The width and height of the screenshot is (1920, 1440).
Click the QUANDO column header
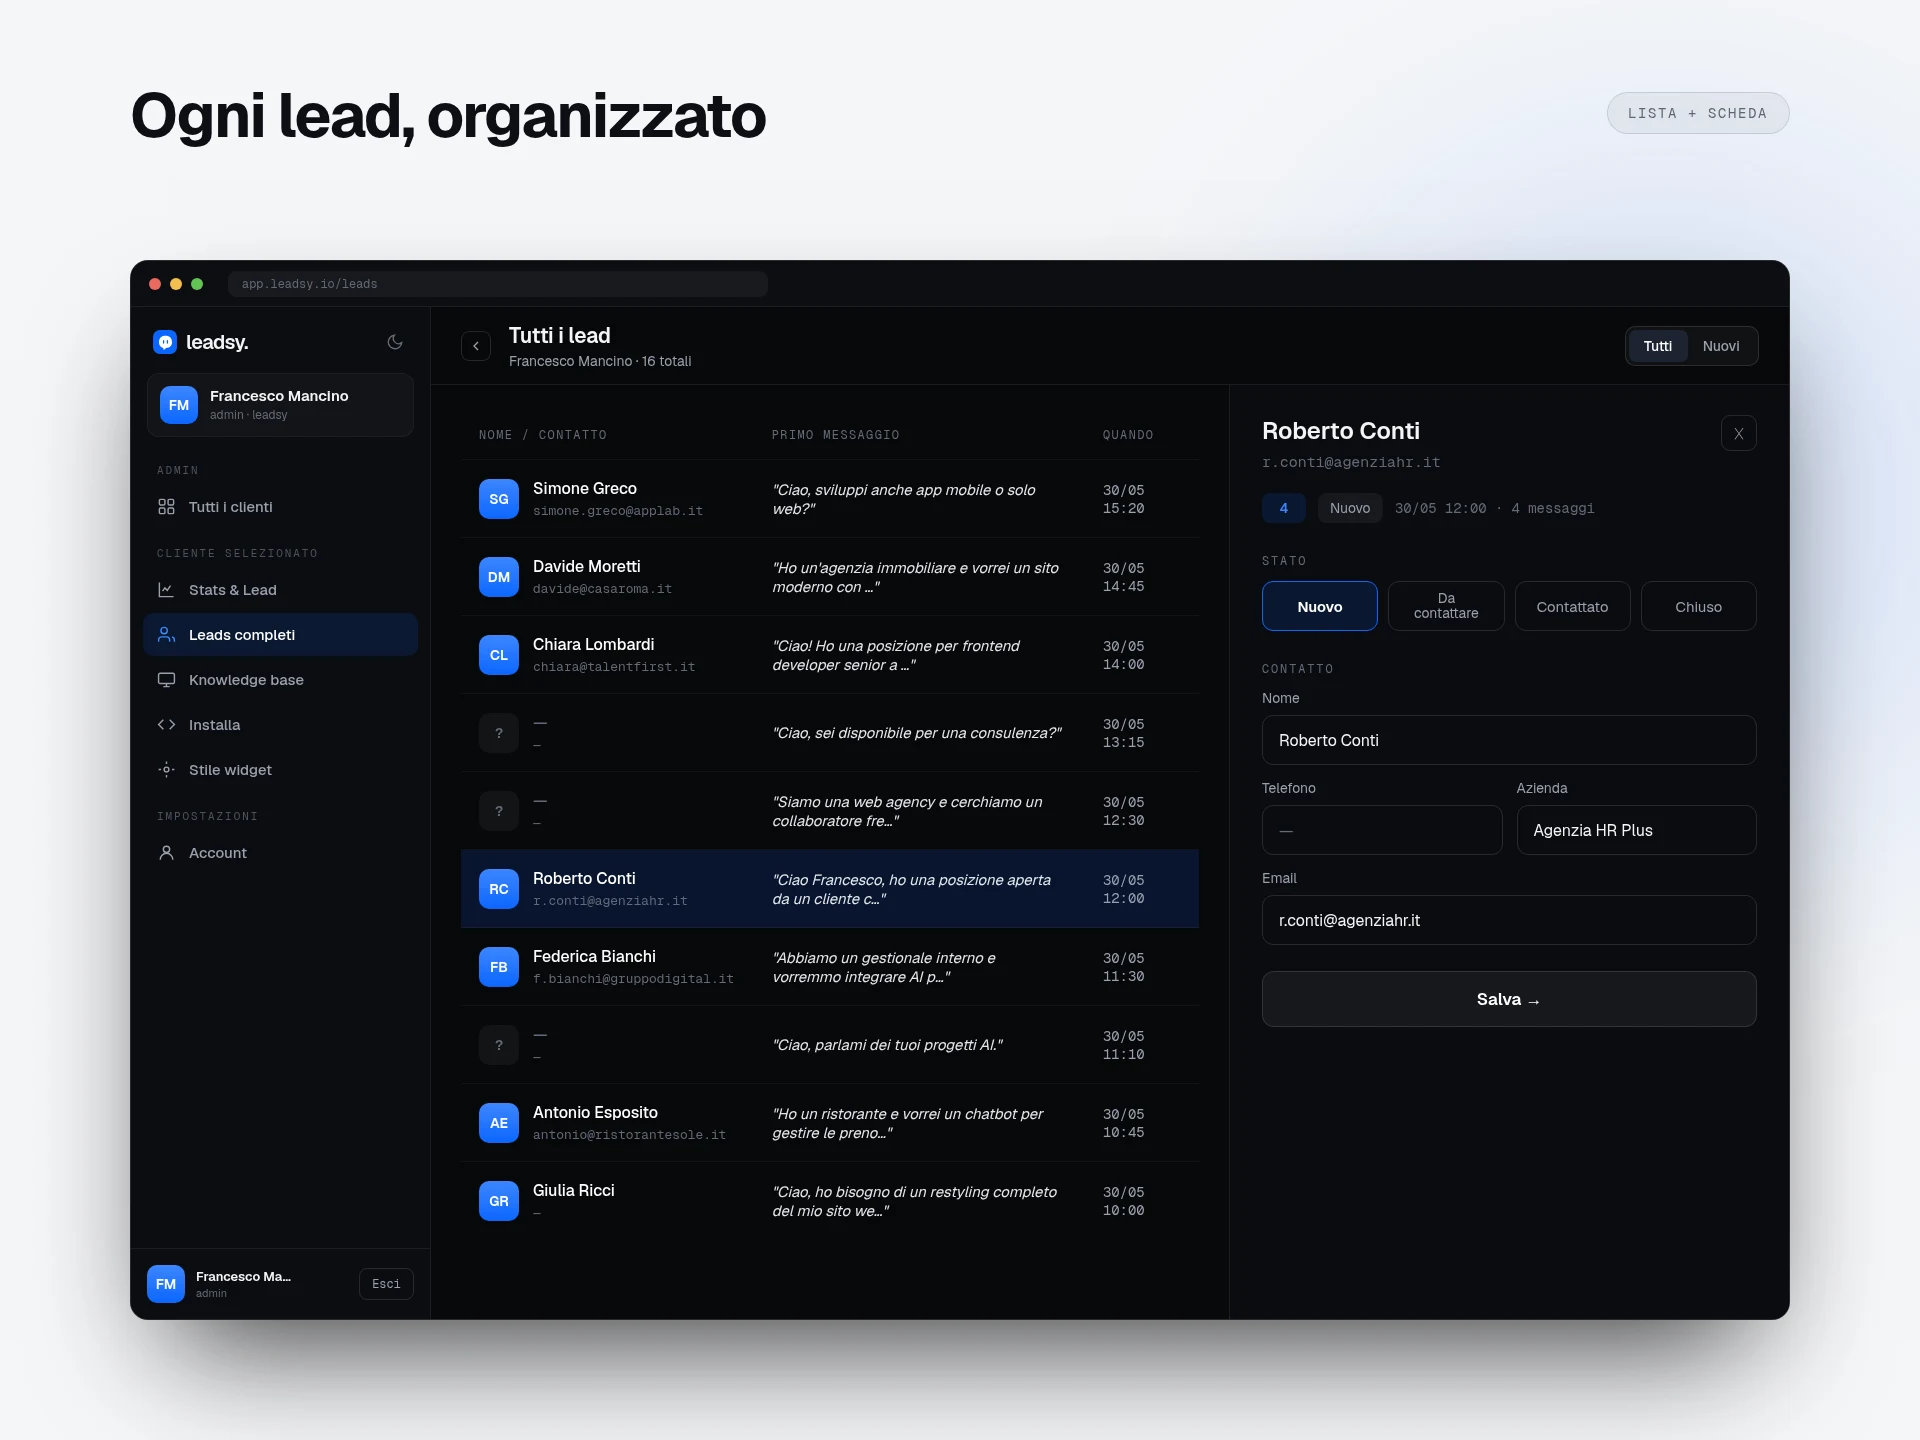coord(1128,435)
